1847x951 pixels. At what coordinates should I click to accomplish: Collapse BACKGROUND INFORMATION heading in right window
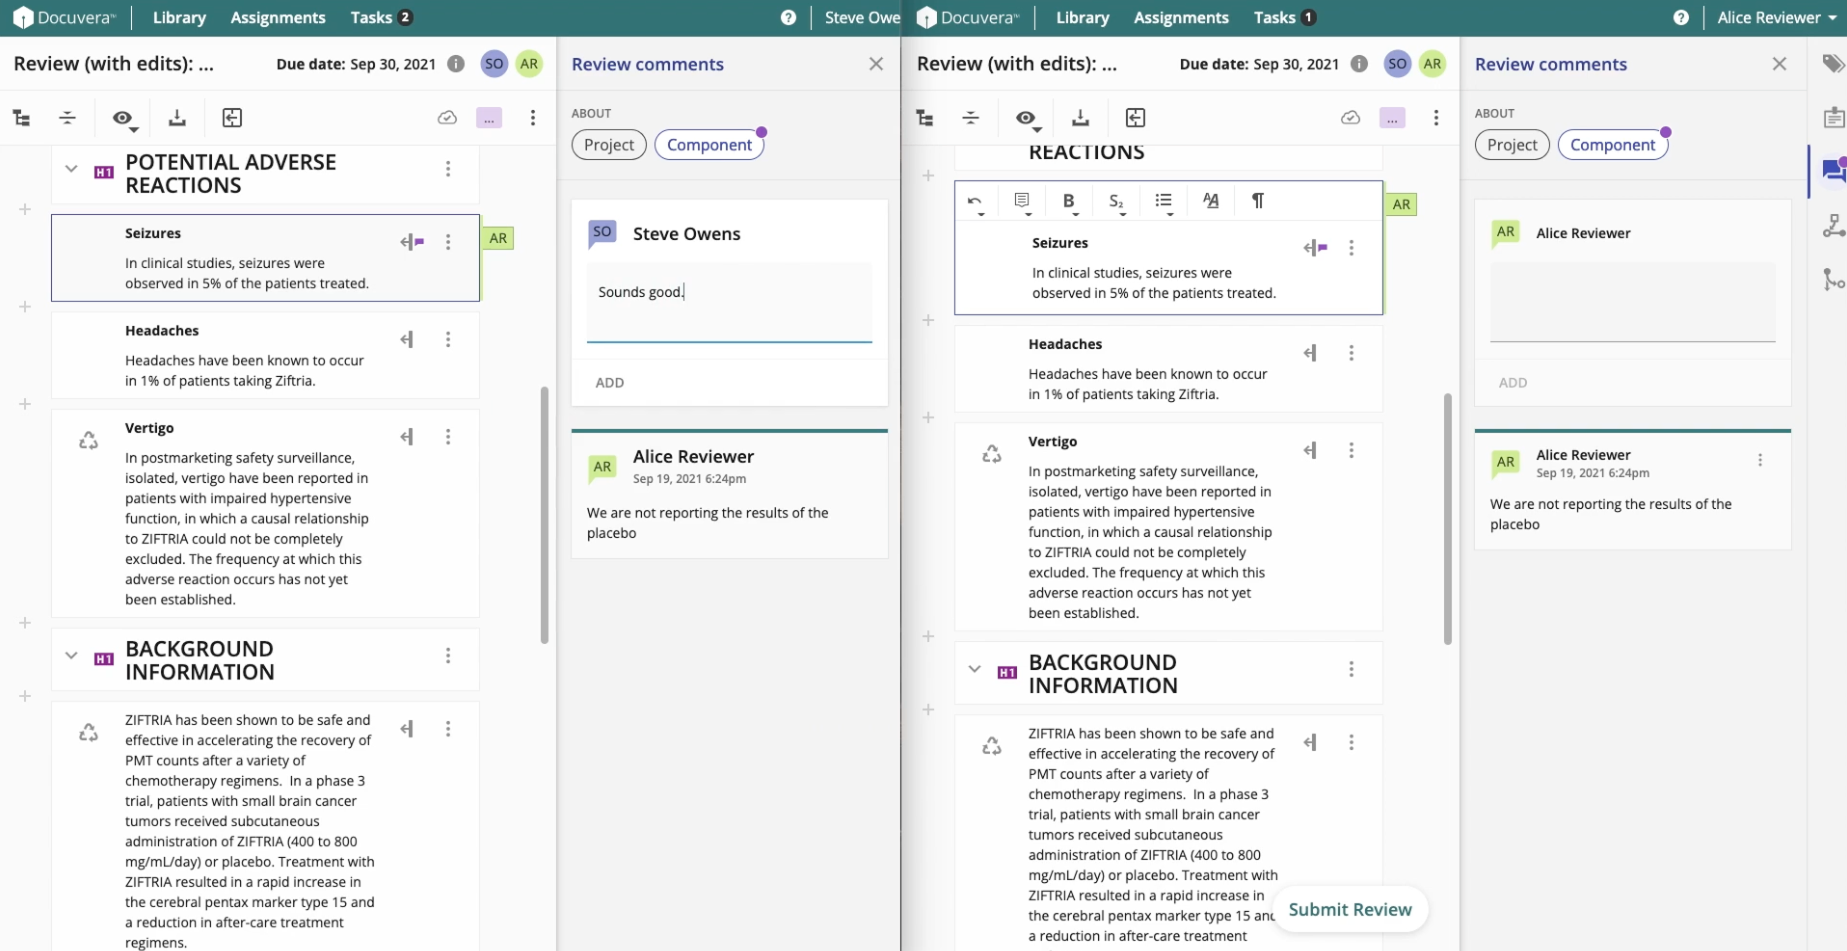(x=974, y=669)
